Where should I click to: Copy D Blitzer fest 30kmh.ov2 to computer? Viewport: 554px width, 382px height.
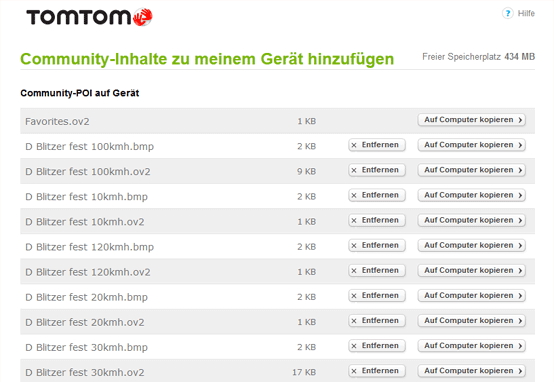click(x=472, y=371)
